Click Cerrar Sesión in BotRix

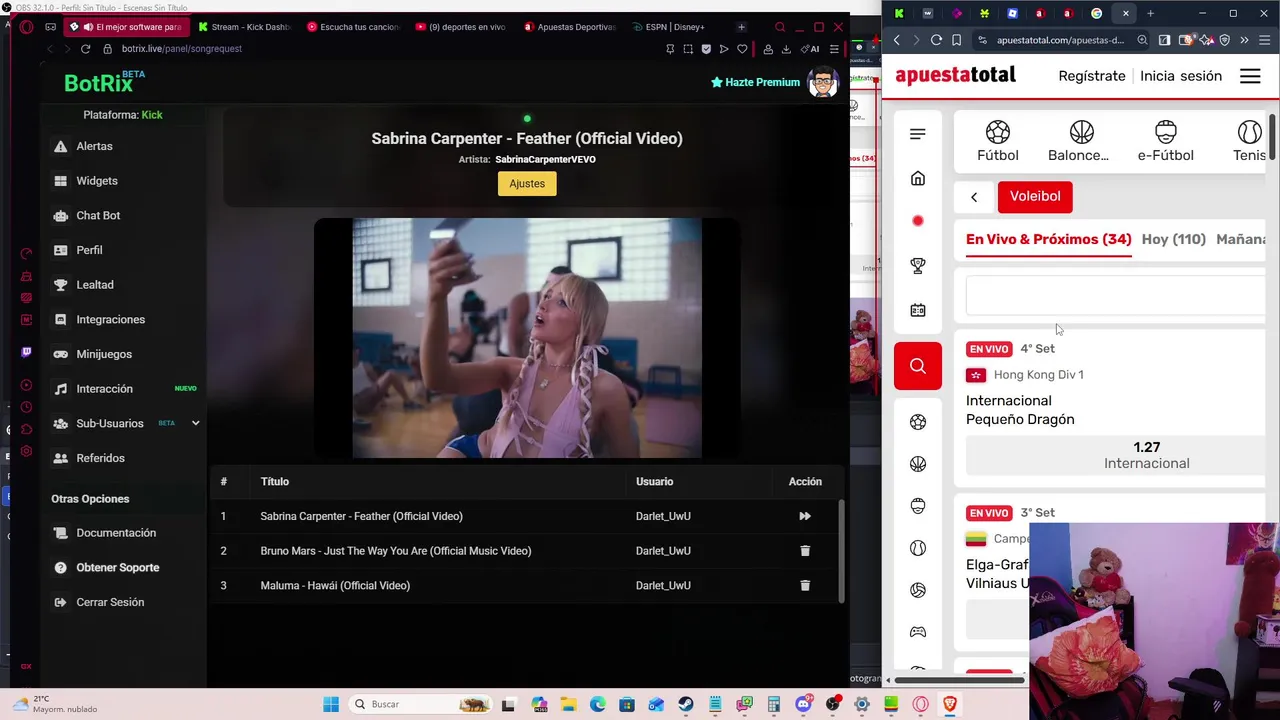pyautogui.click(x=110, y=602)
